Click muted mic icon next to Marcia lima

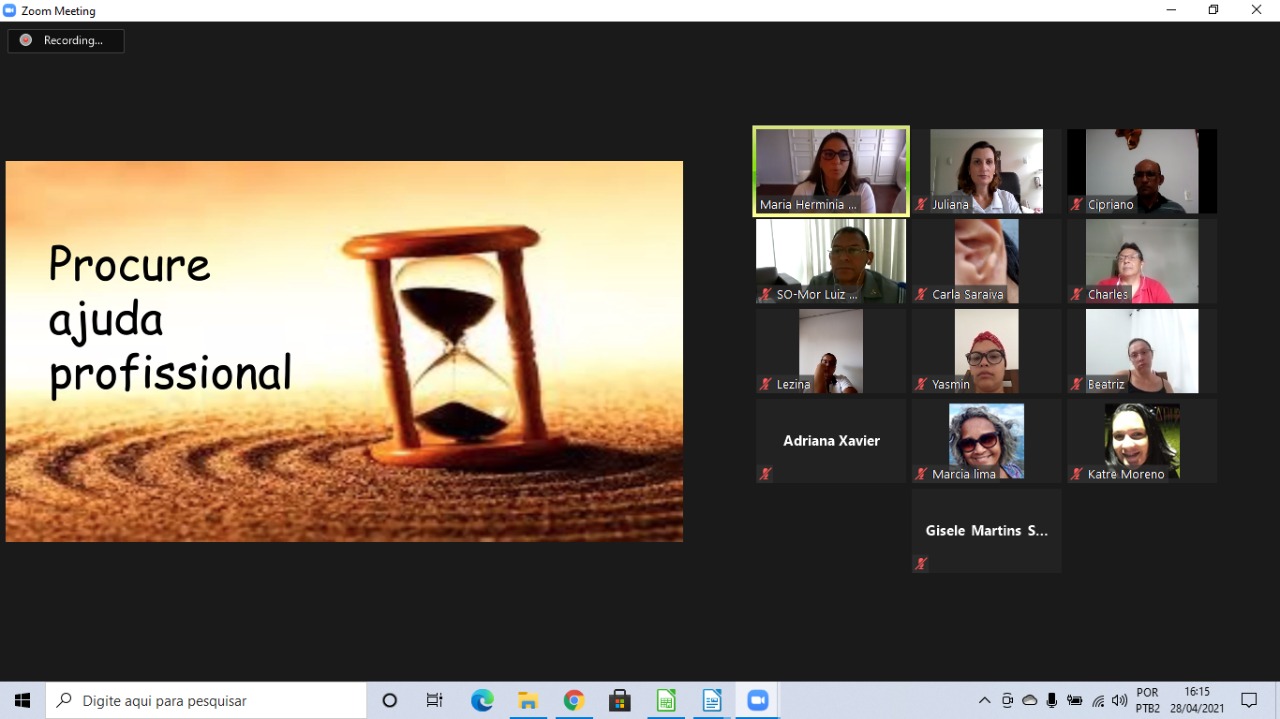(921, 474)
